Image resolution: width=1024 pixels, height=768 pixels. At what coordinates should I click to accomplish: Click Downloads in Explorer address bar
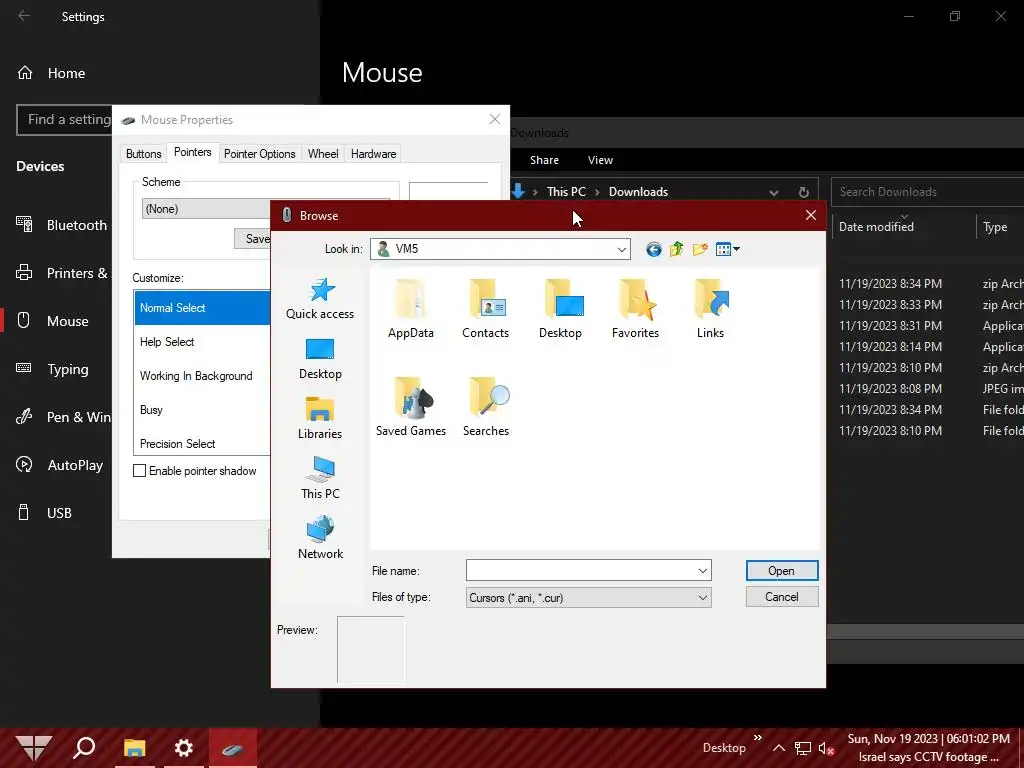pyautogui.click(x=638, y=191)
